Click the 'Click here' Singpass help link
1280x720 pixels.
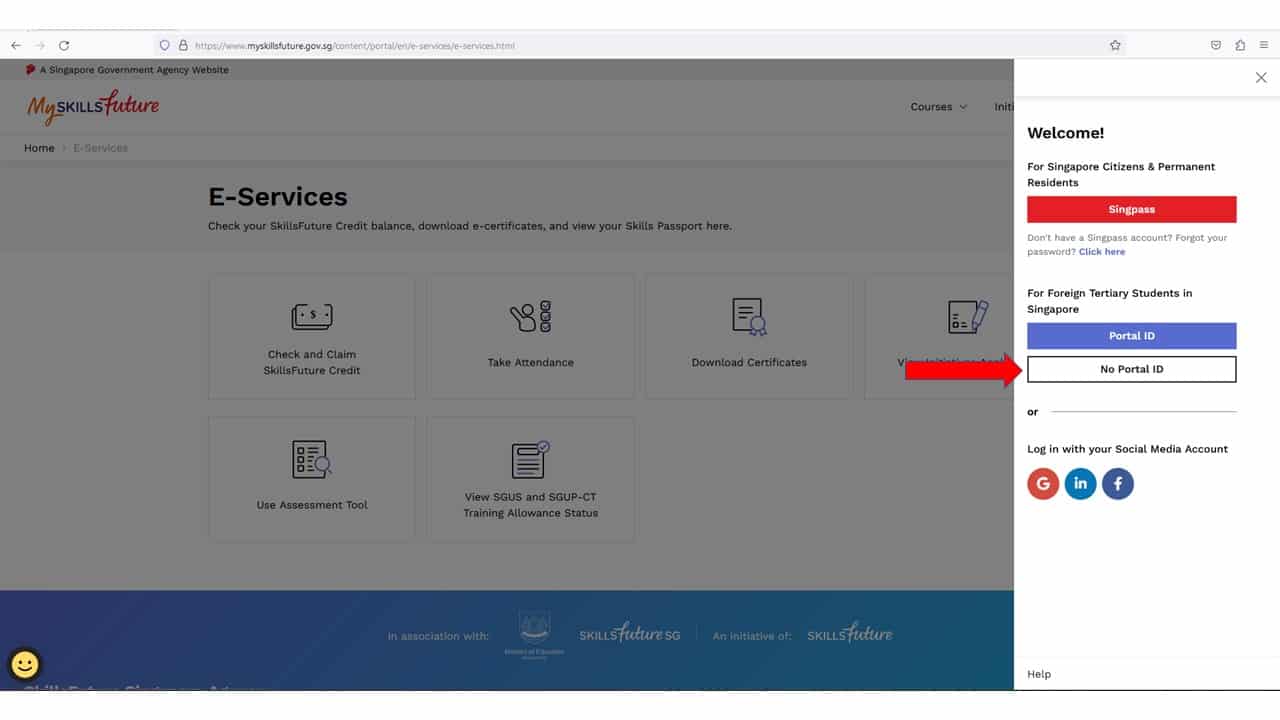[x=1102, y=252]
